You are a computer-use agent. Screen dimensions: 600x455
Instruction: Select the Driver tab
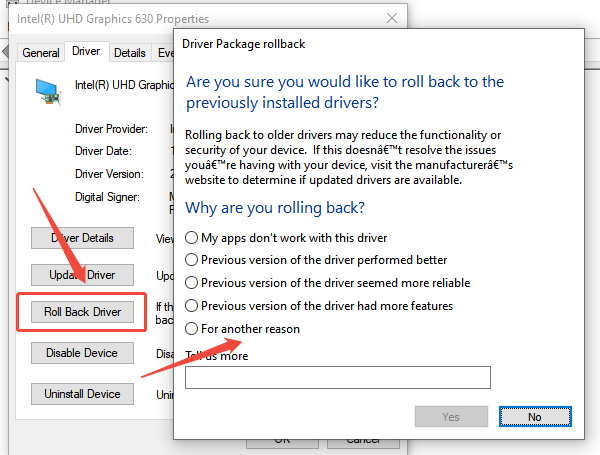pyautogui.click(x=86, y=51)
